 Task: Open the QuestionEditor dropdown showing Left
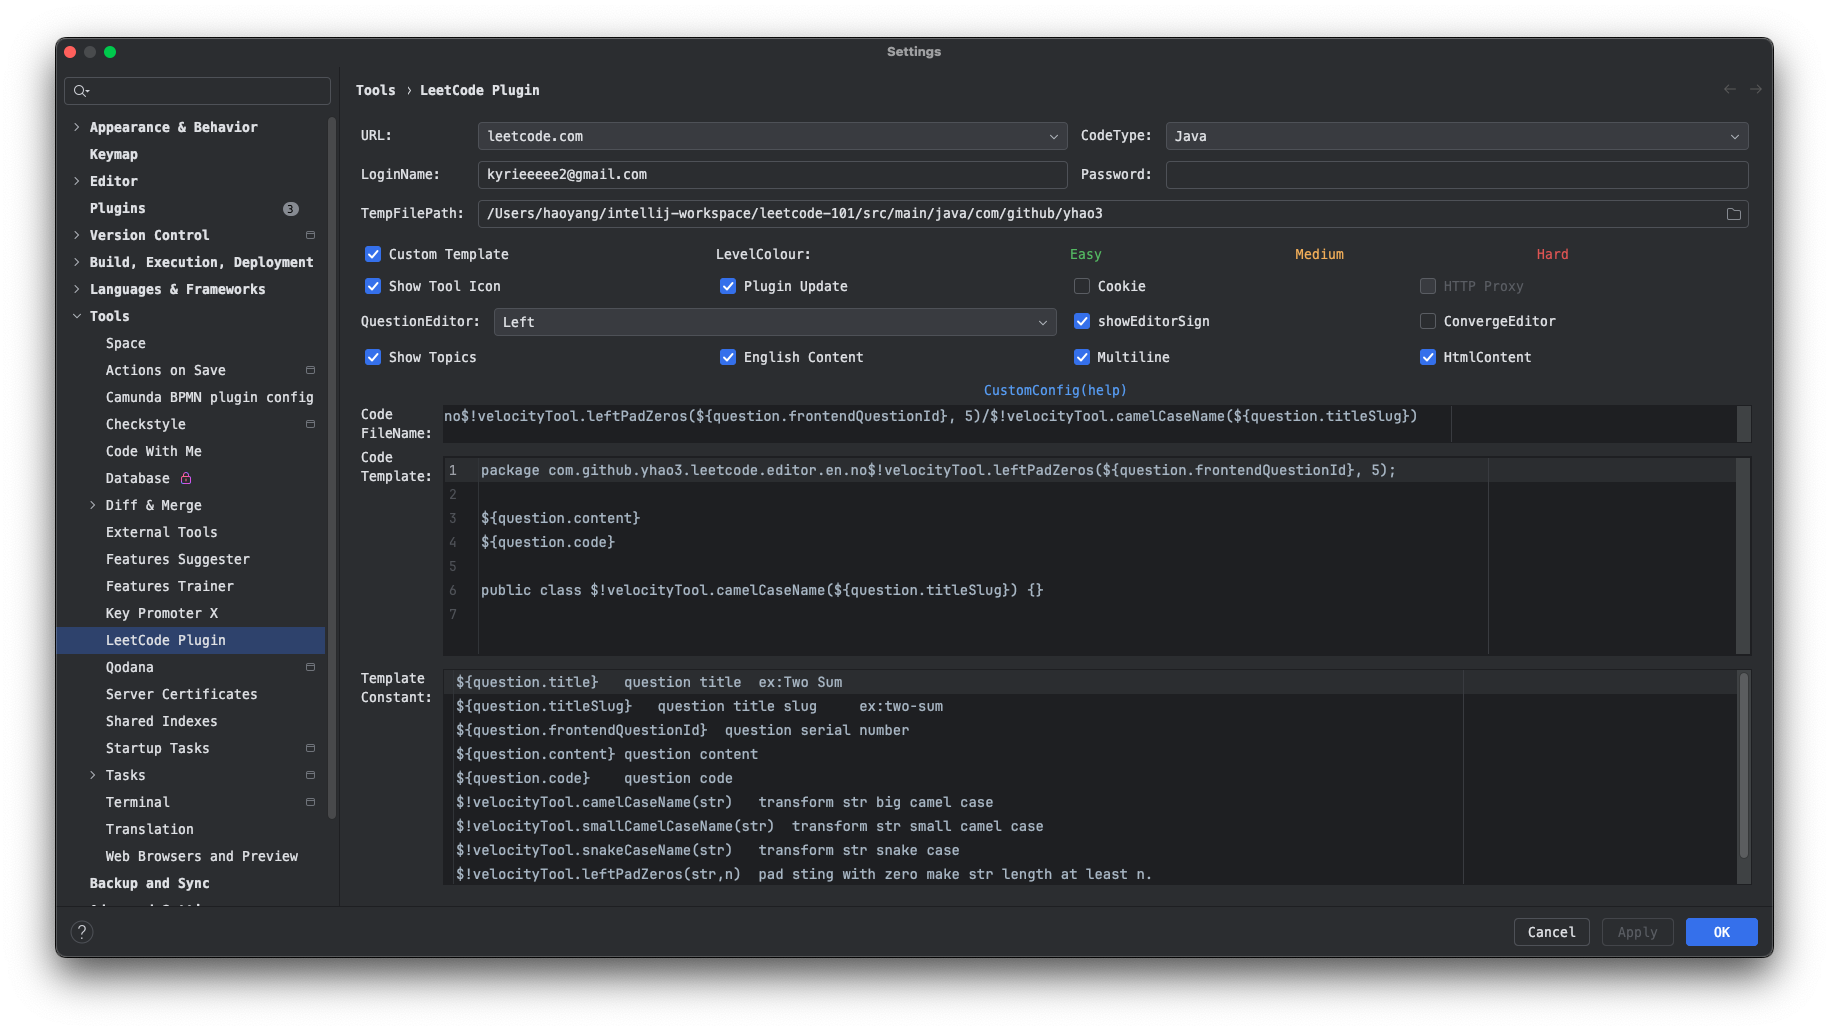(x=775, y=322)
